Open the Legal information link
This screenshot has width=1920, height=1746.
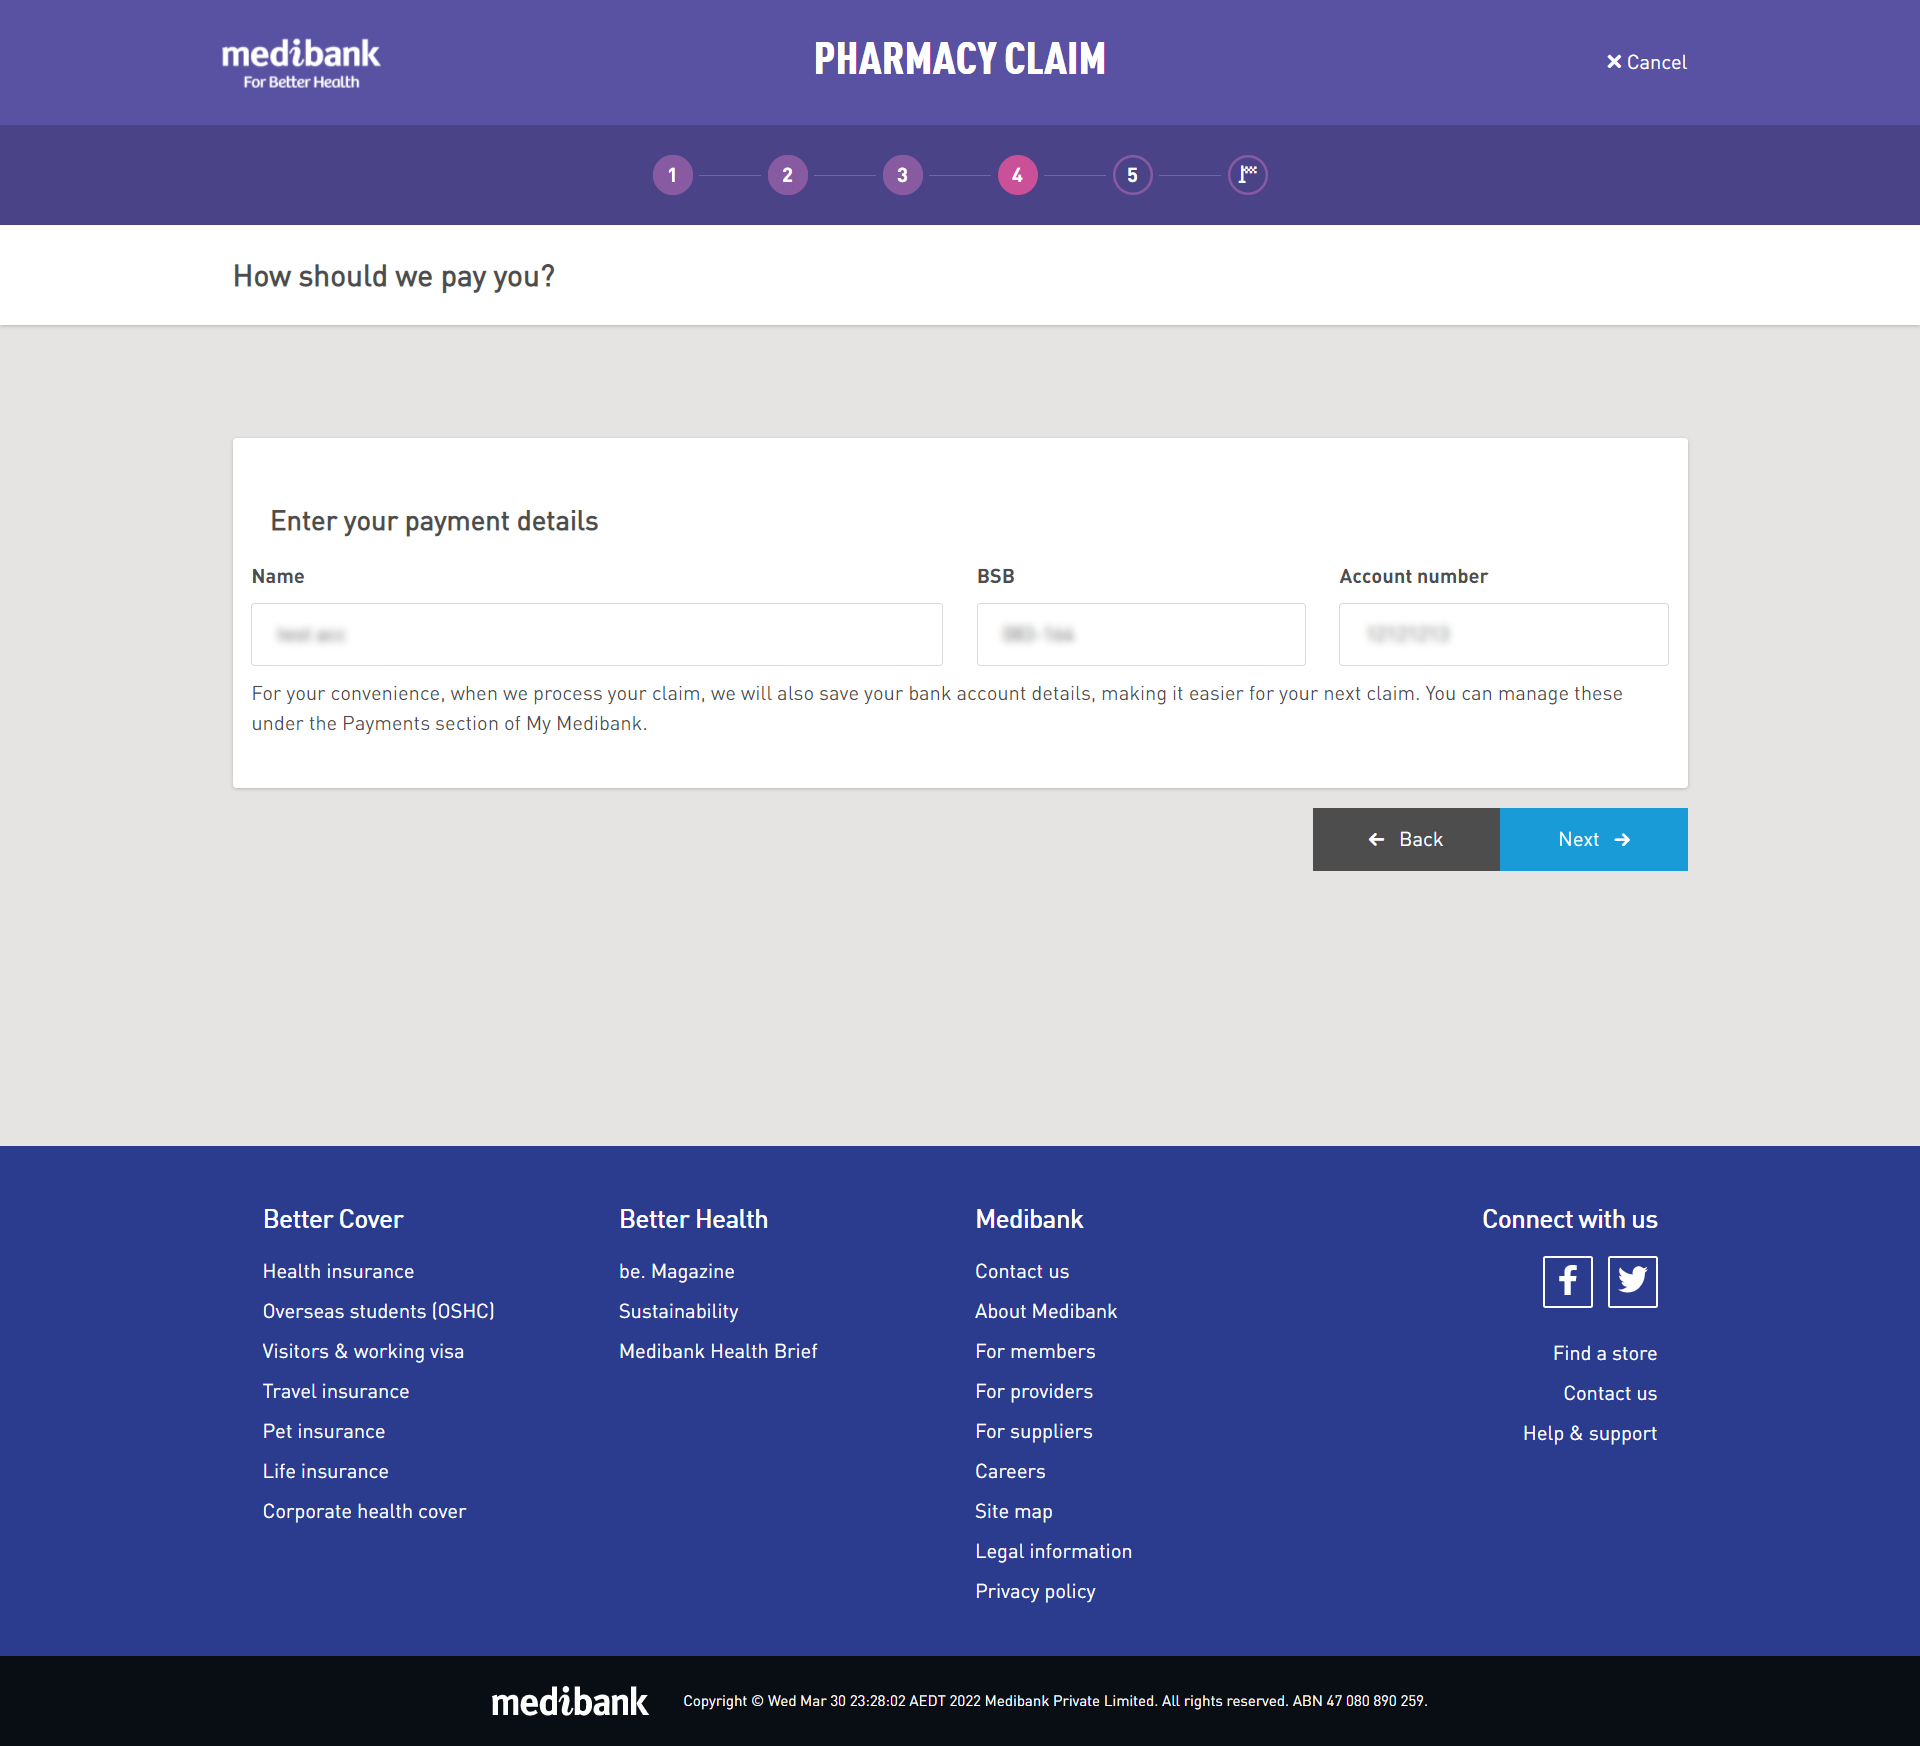[1052, 1552]
